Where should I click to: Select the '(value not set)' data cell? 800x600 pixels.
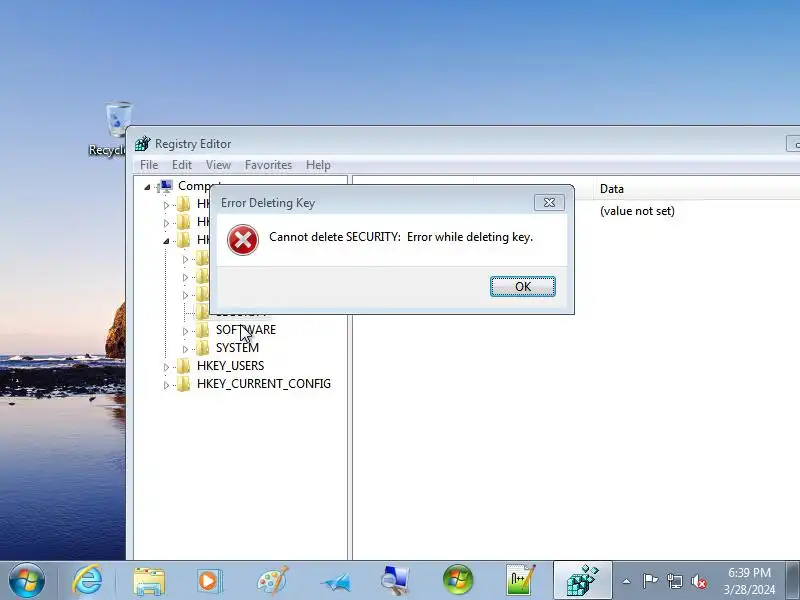(637, 211)
